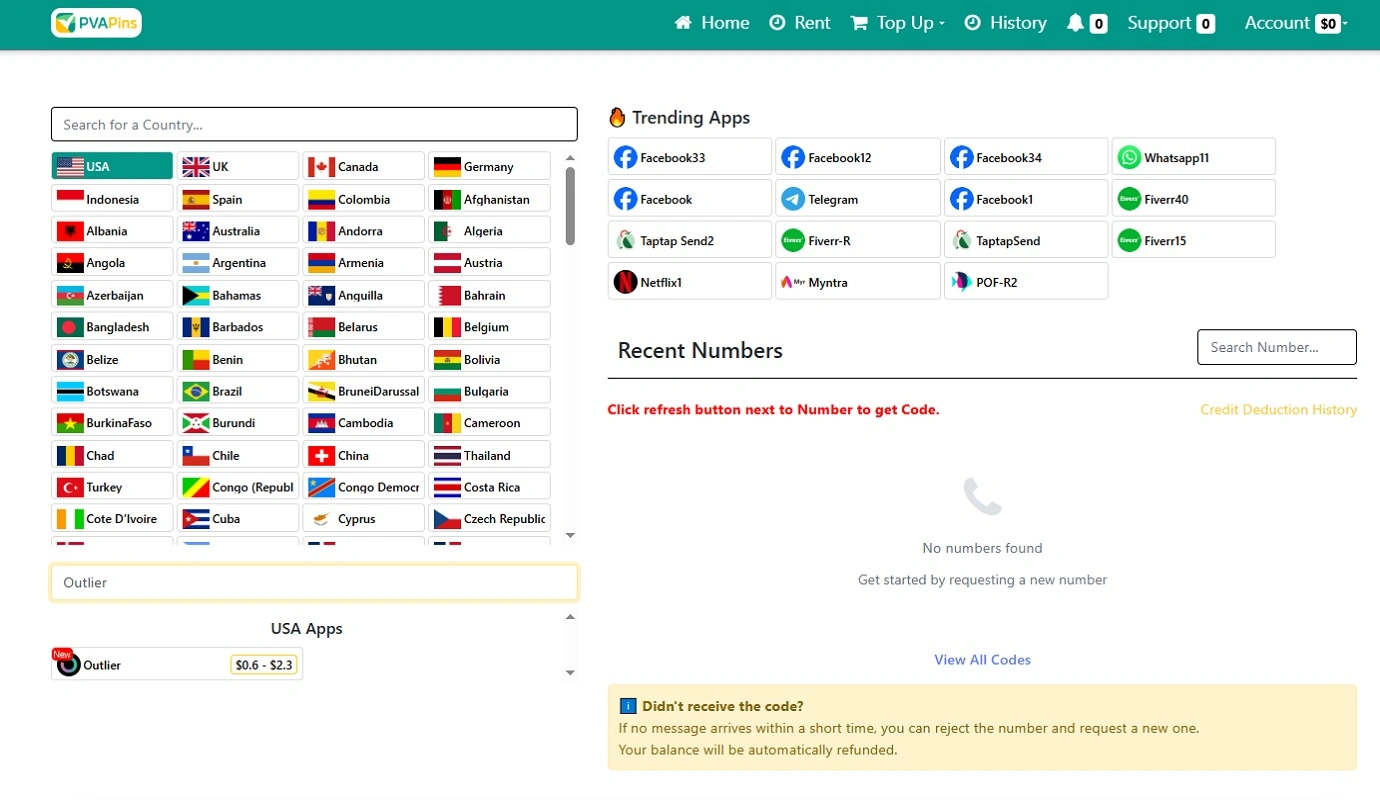Image resolution: width=1380 pixels, height=800 pixels.
Task: Choose Czech Republic from the country list
Action: (490, 518)
